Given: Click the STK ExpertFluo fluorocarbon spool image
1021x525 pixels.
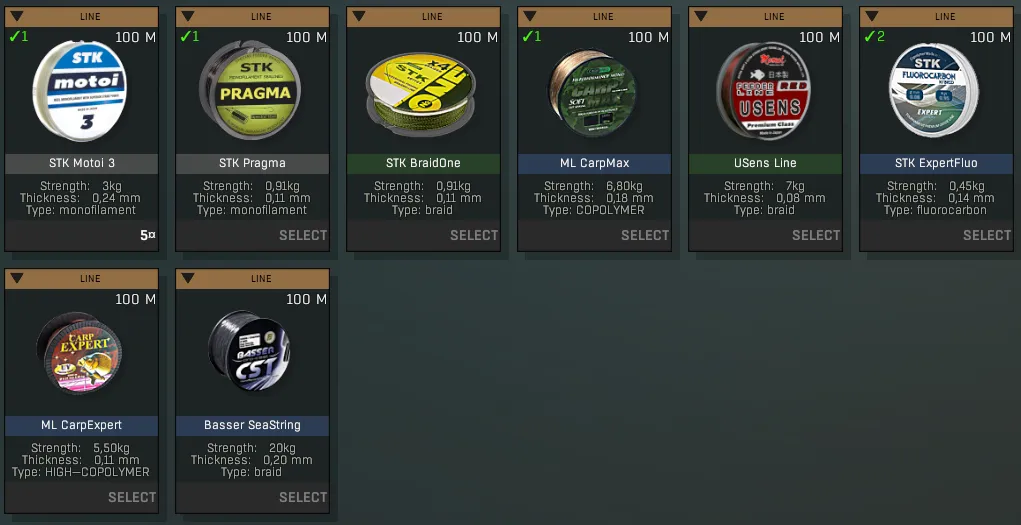Looking at the screenshot, I should tap(934, 91).
